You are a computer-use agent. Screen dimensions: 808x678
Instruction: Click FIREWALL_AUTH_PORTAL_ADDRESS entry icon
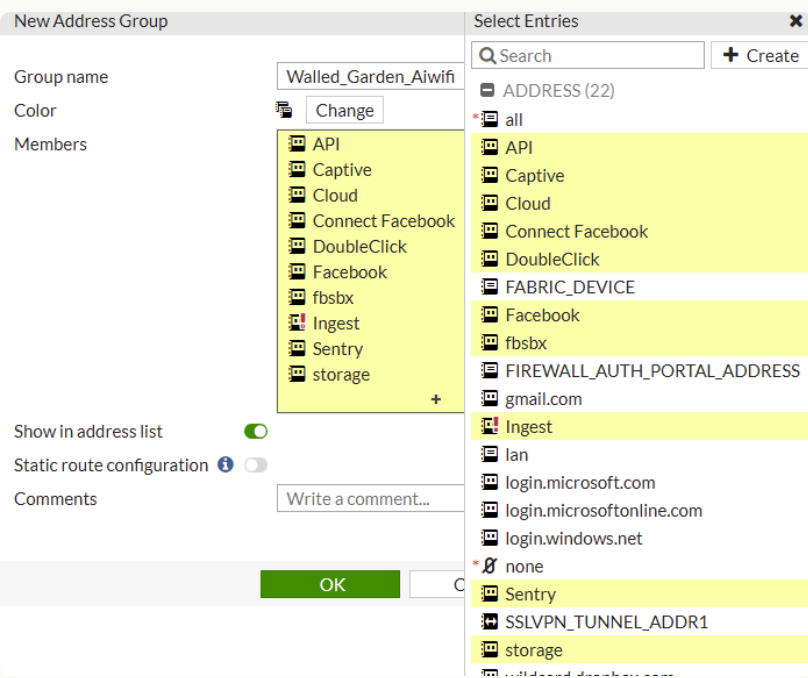(x=490, y=370)
